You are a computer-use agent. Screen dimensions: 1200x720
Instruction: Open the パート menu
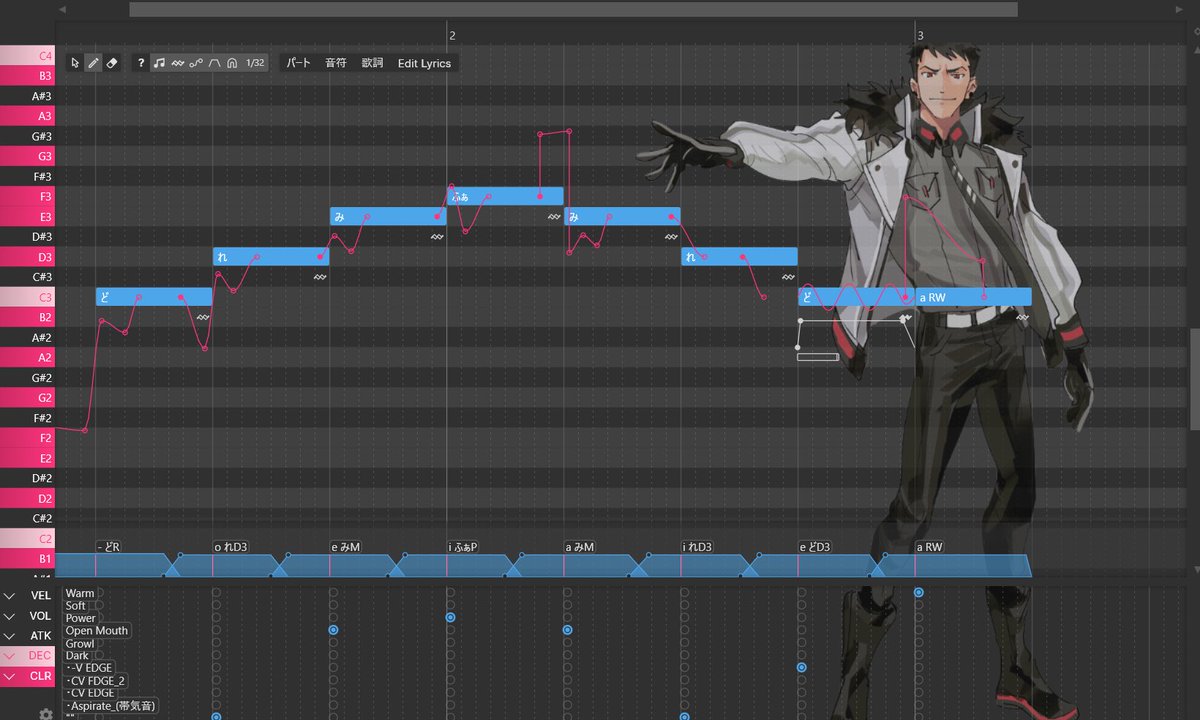click(x=298, y=63)
